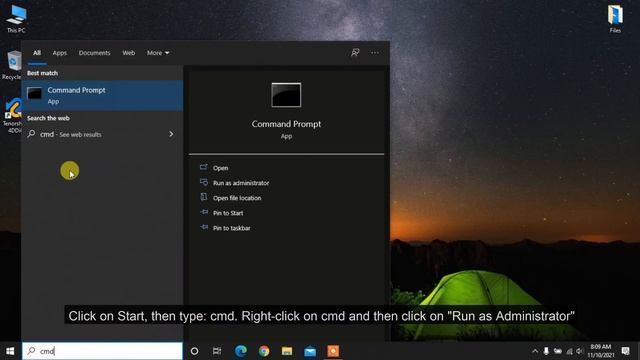The image size is (640, 360).
Task: Select the Tenorshare 4DDiG desktop icon
Action: 12,116
